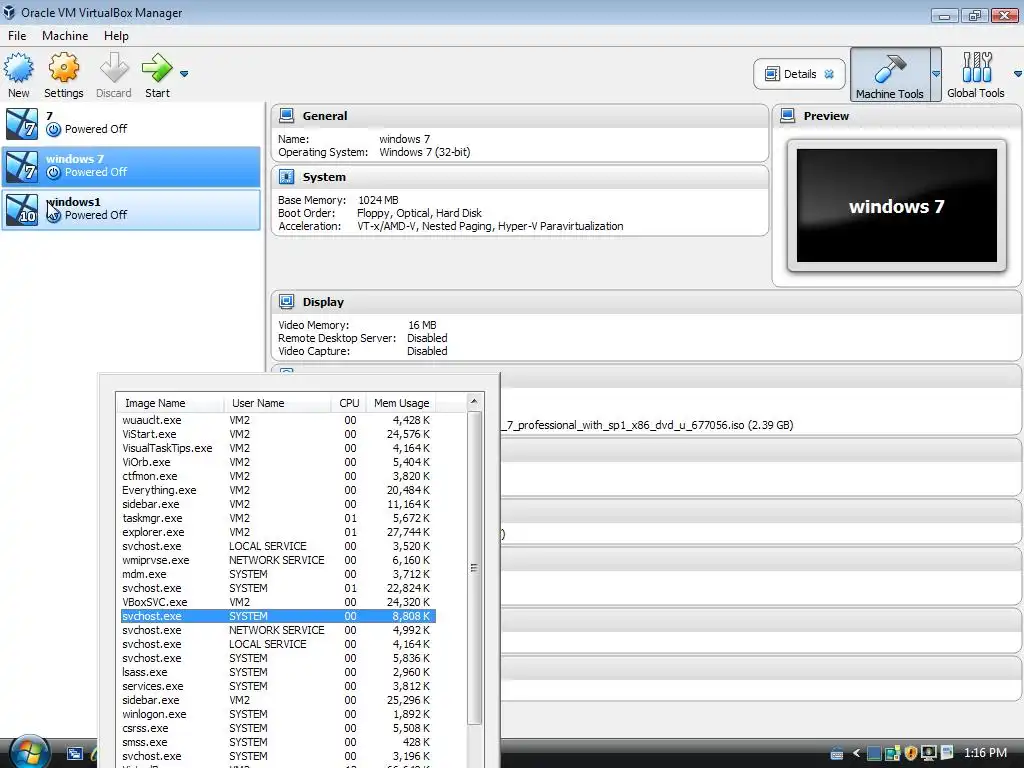Close the Details tool with its X icon
The height and width of the screenshot is (768, 1024).
coord(829,74)
